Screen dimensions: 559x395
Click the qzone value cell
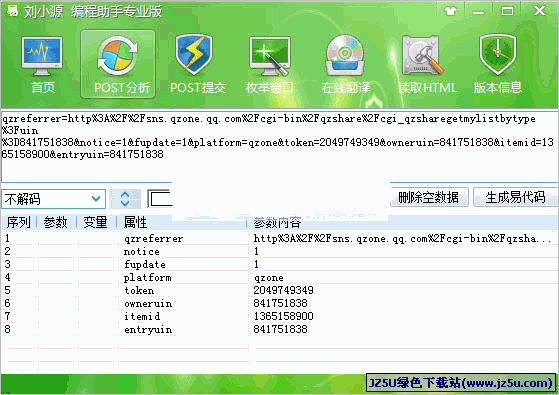[269, 278]
